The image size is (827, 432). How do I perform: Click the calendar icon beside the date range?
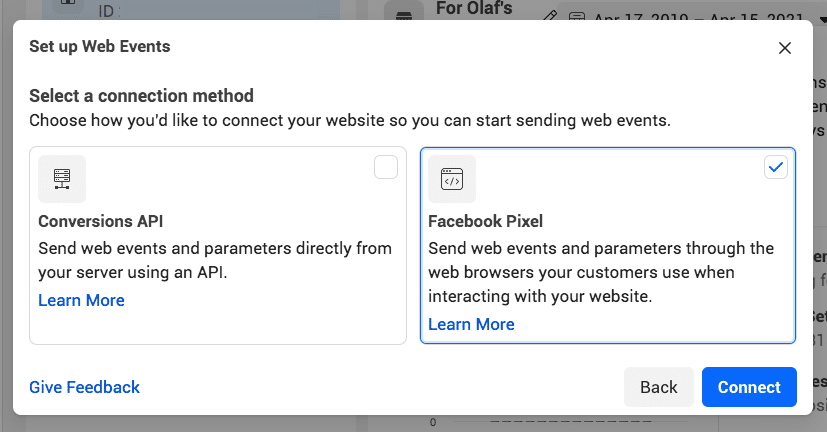(x=577, y=18)
